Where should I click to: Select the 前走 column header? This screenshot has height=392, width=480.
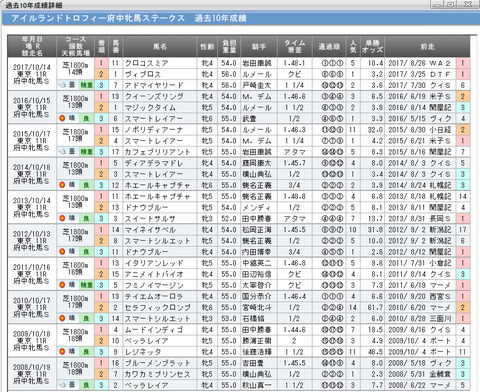427,46
